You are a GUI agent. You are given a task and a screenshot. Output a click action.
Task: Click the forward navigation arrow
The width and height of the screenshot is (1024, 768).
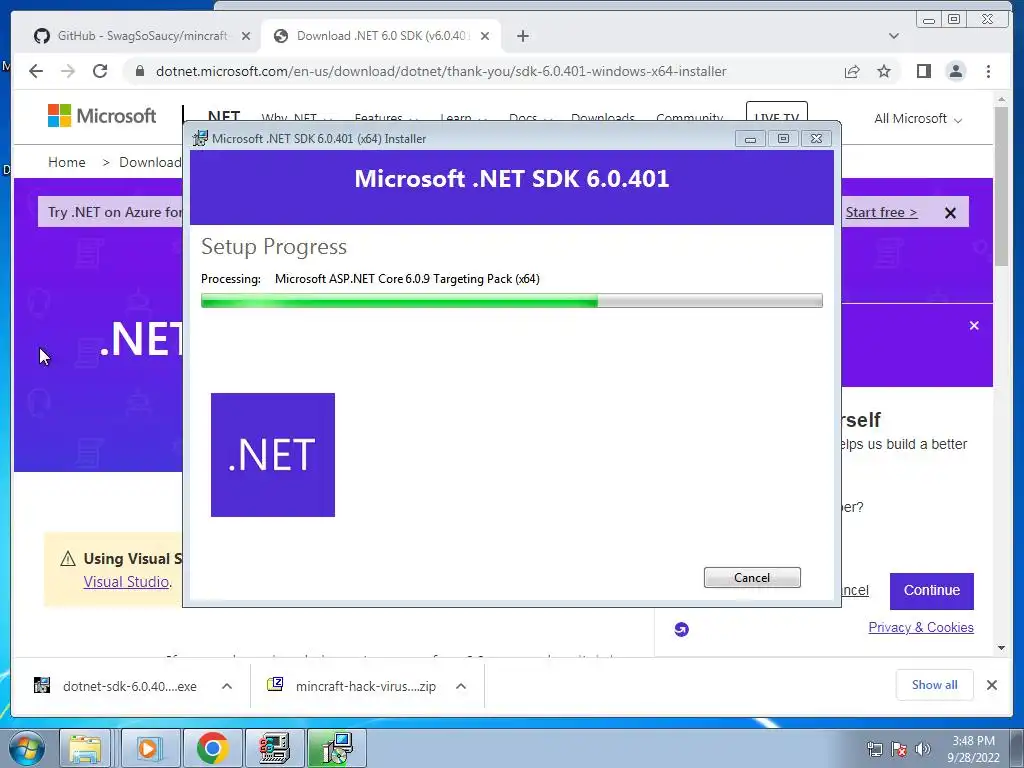click(x=68, y=71)
